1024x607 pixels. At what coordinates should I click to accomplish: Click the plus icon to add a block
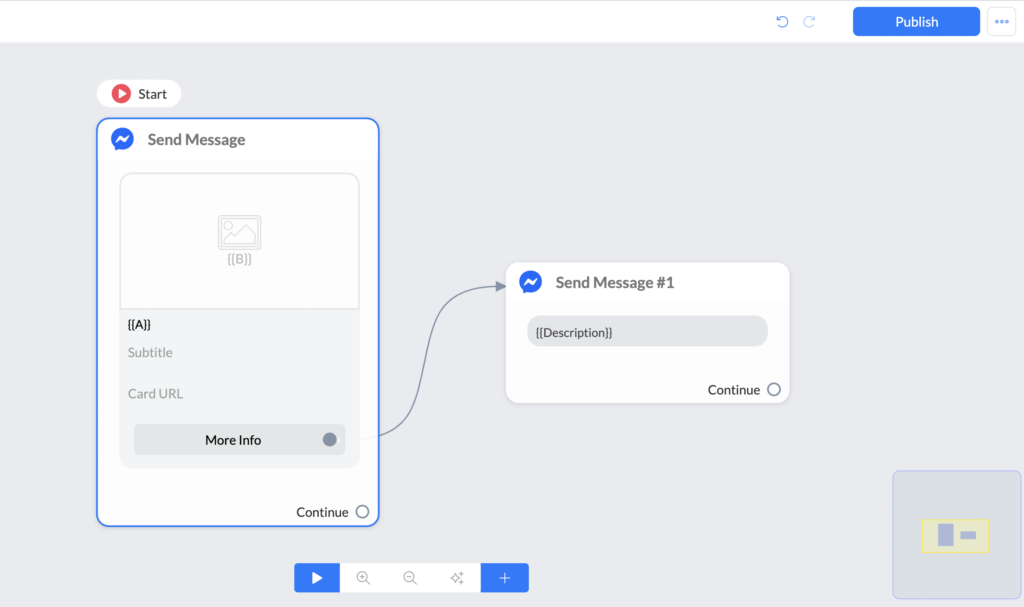click(504, 577)
